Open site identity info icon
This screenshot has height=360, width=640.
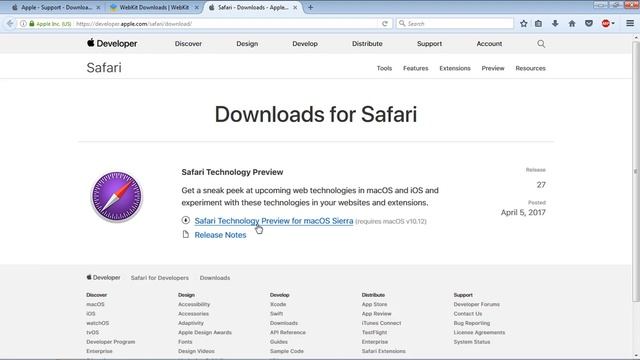(x=23, y=24)
